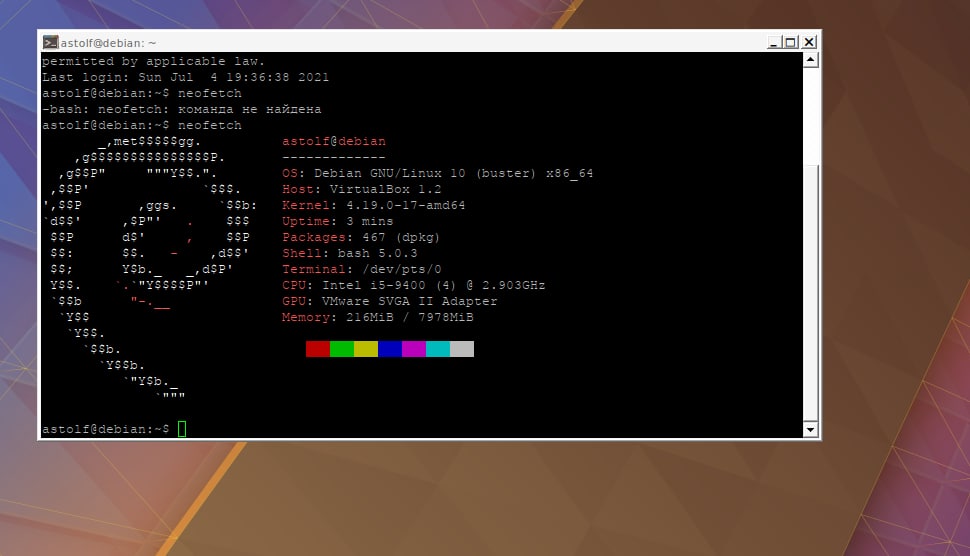
Task: Click the 'astolf@debian: ~' window title text
Action: coord(108,43)
